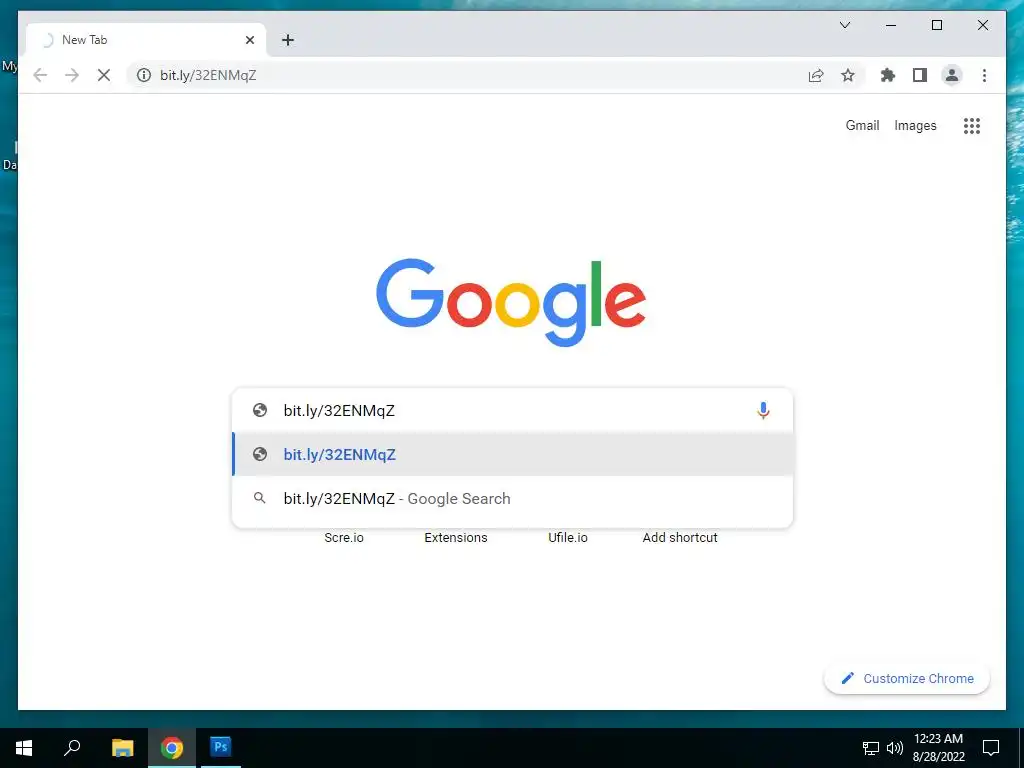Screen dimensions: 1024x768
Task: Bookmark this tab with the star icon
Action: 848,75
